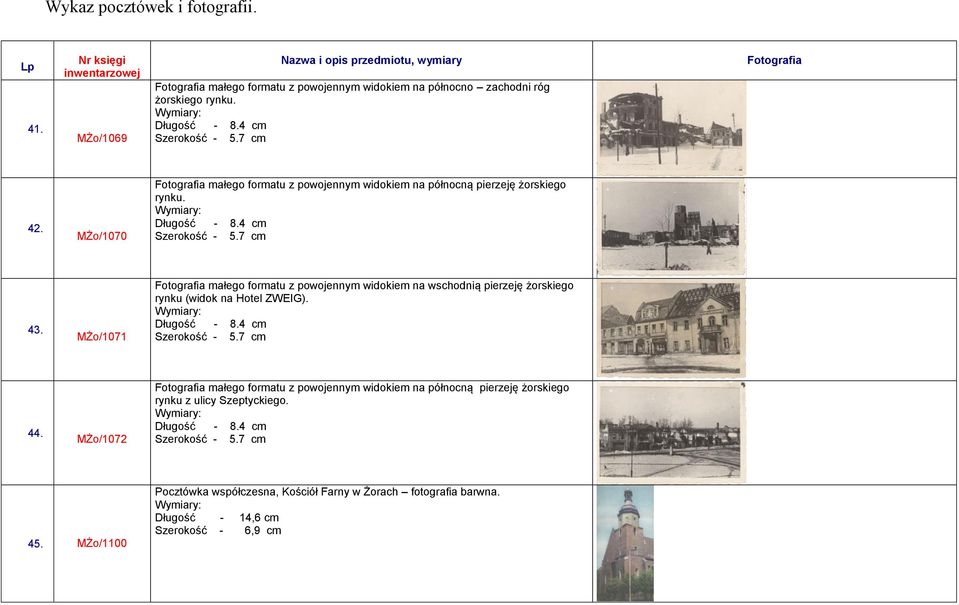
Task: Click 'Wymiary:' label in row 43
Action: (178, 311)
